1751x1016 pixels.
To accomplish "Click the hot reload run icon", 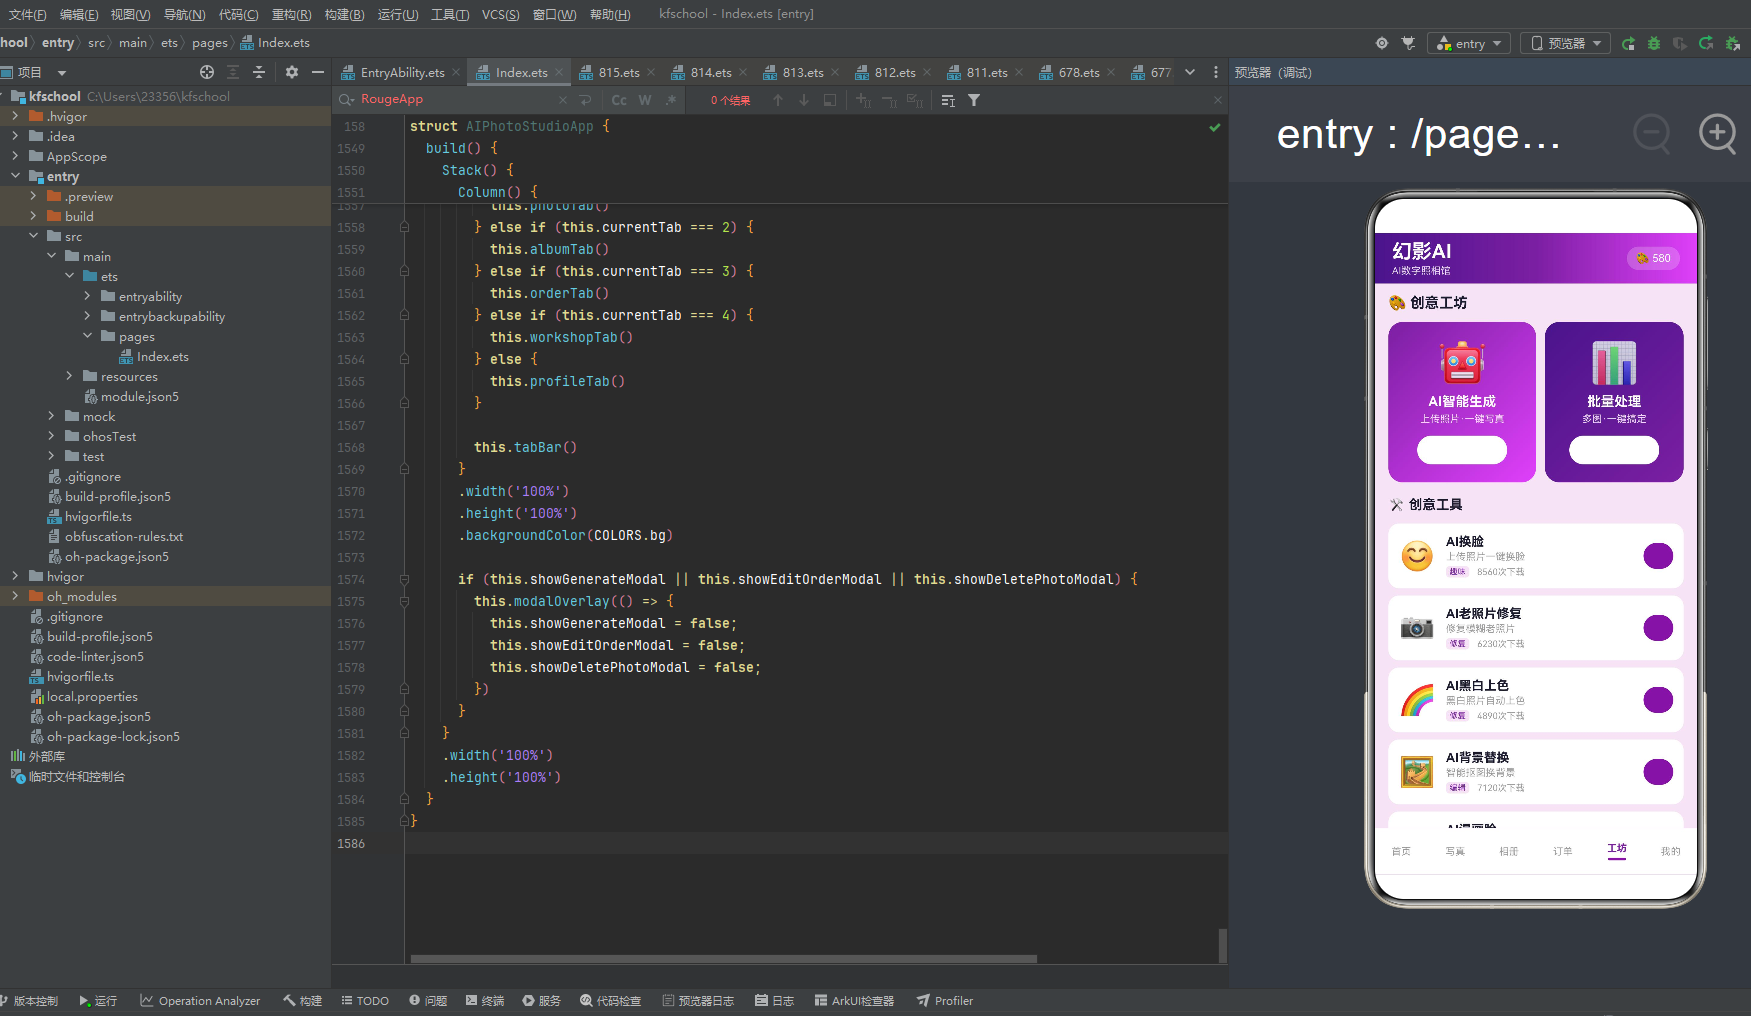I will [x=1706, y=43].
